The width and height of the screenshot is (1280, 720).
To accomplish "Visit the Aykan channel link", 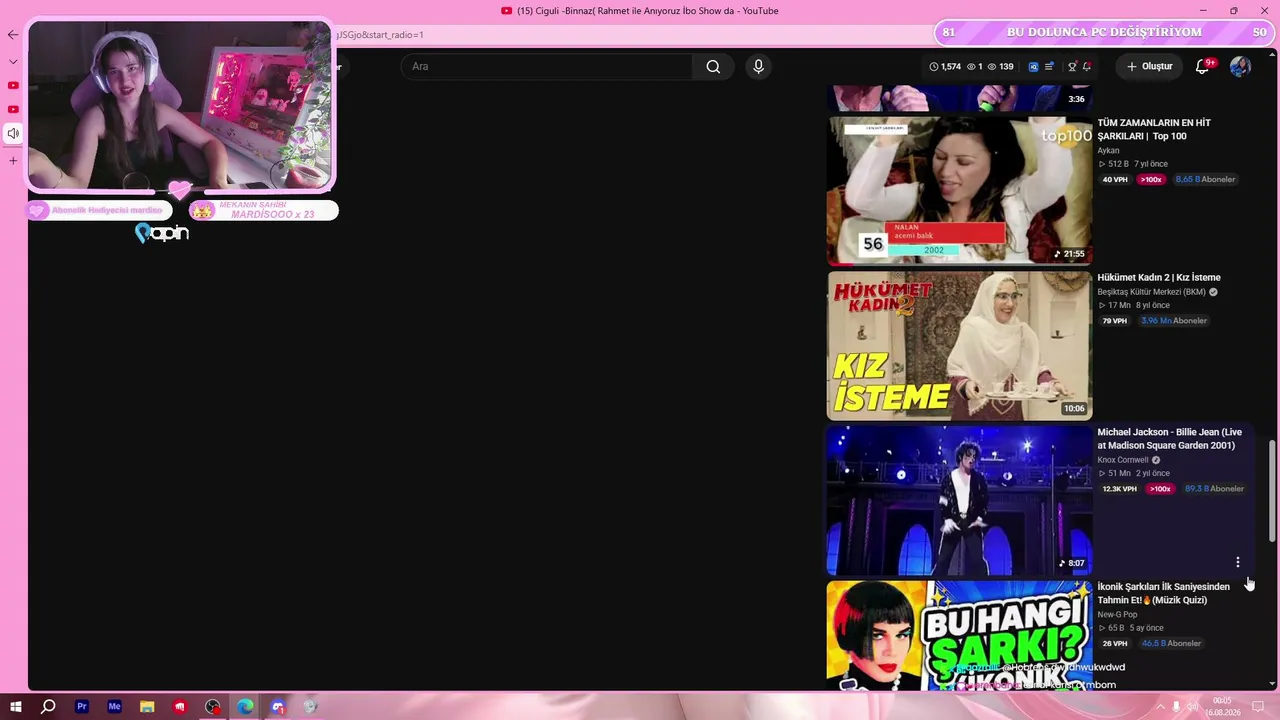I will click(x=1108, y=151).
